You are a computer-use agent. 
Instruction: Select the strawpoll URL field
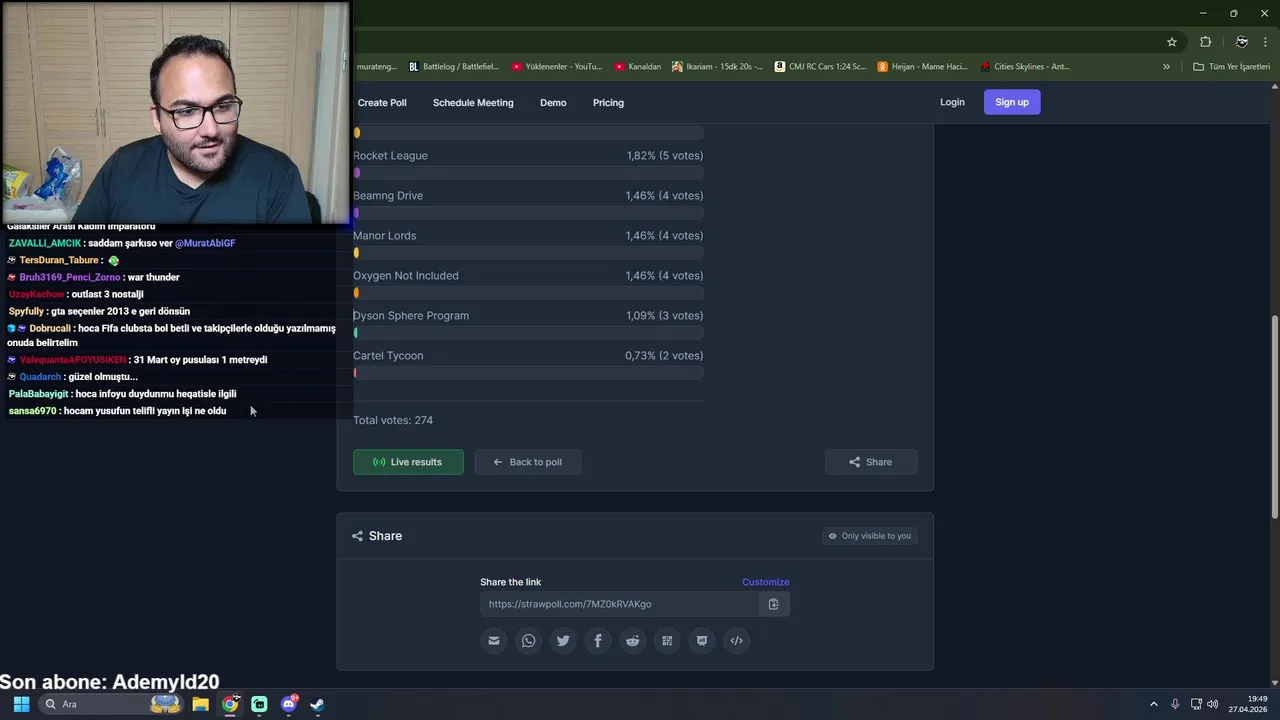point(620,604)
